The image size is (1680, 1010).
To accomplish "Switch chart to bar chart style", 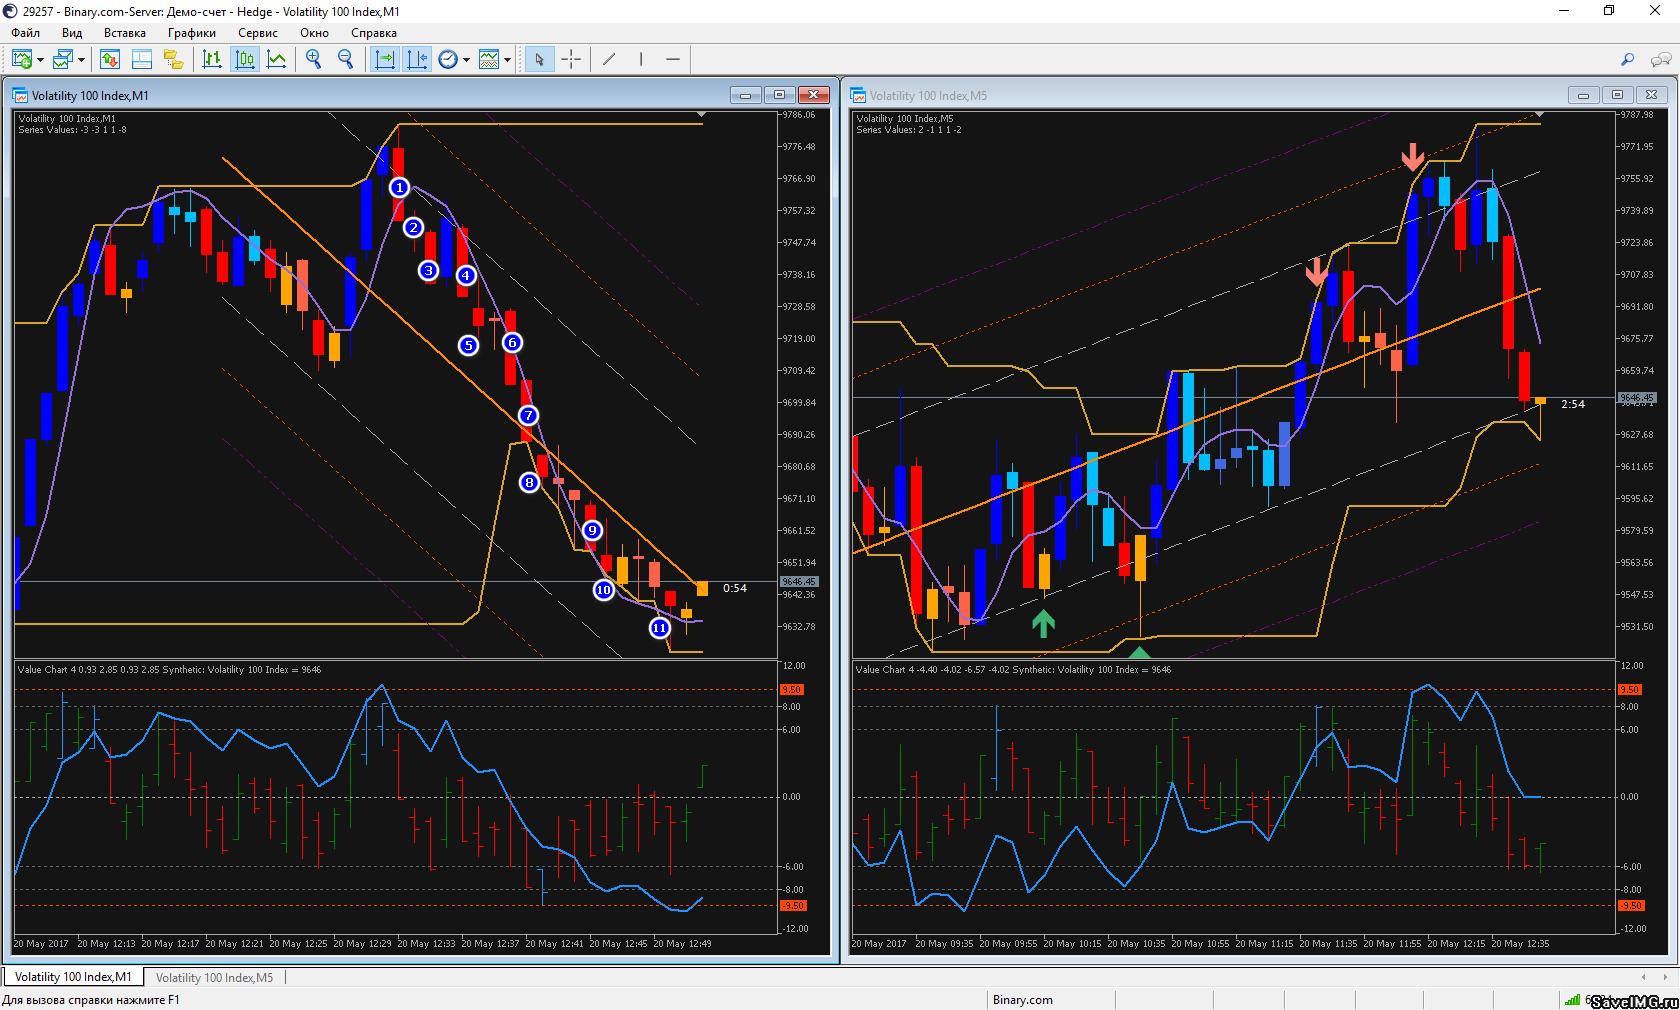I will click(212, 60).
